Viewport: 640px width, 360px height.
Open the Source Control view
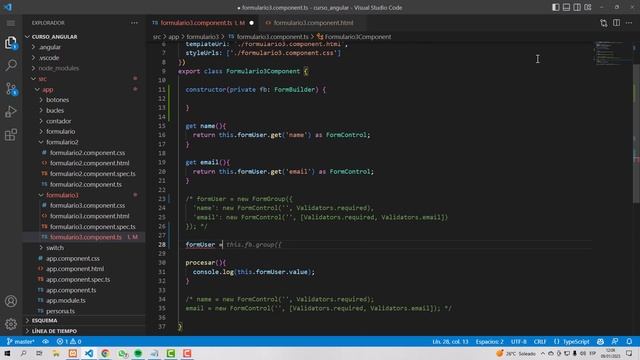[11, 88]
